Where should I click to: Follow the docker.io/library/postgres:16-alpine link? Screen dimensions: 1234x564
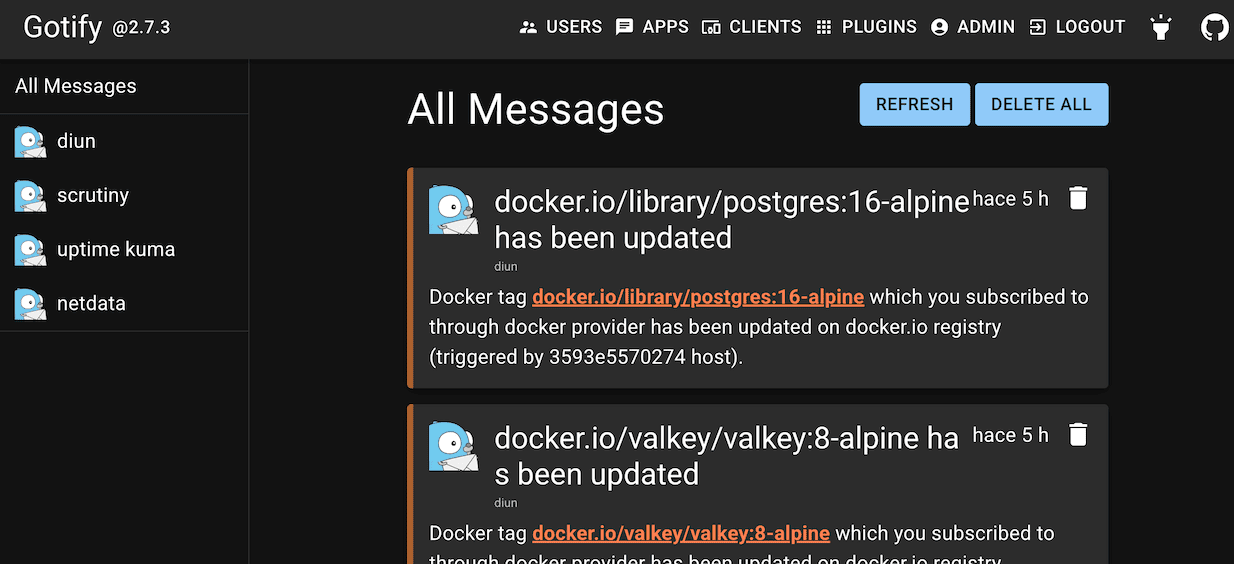coord(698,297)
